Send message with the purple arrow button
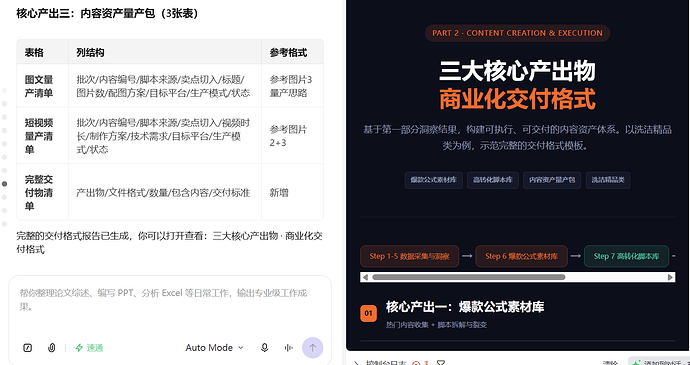Screen dimensions: 690x365 coord(312,348)
